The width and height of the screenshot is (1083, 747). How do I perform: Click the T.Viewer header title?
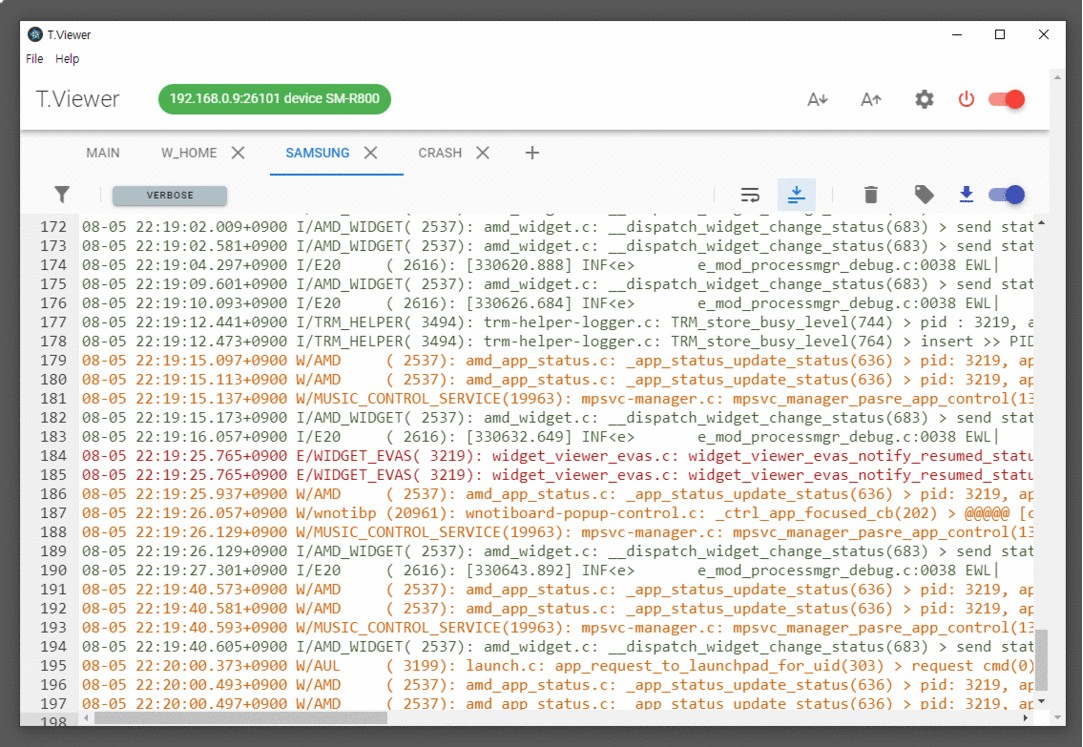tap(77, 99)
